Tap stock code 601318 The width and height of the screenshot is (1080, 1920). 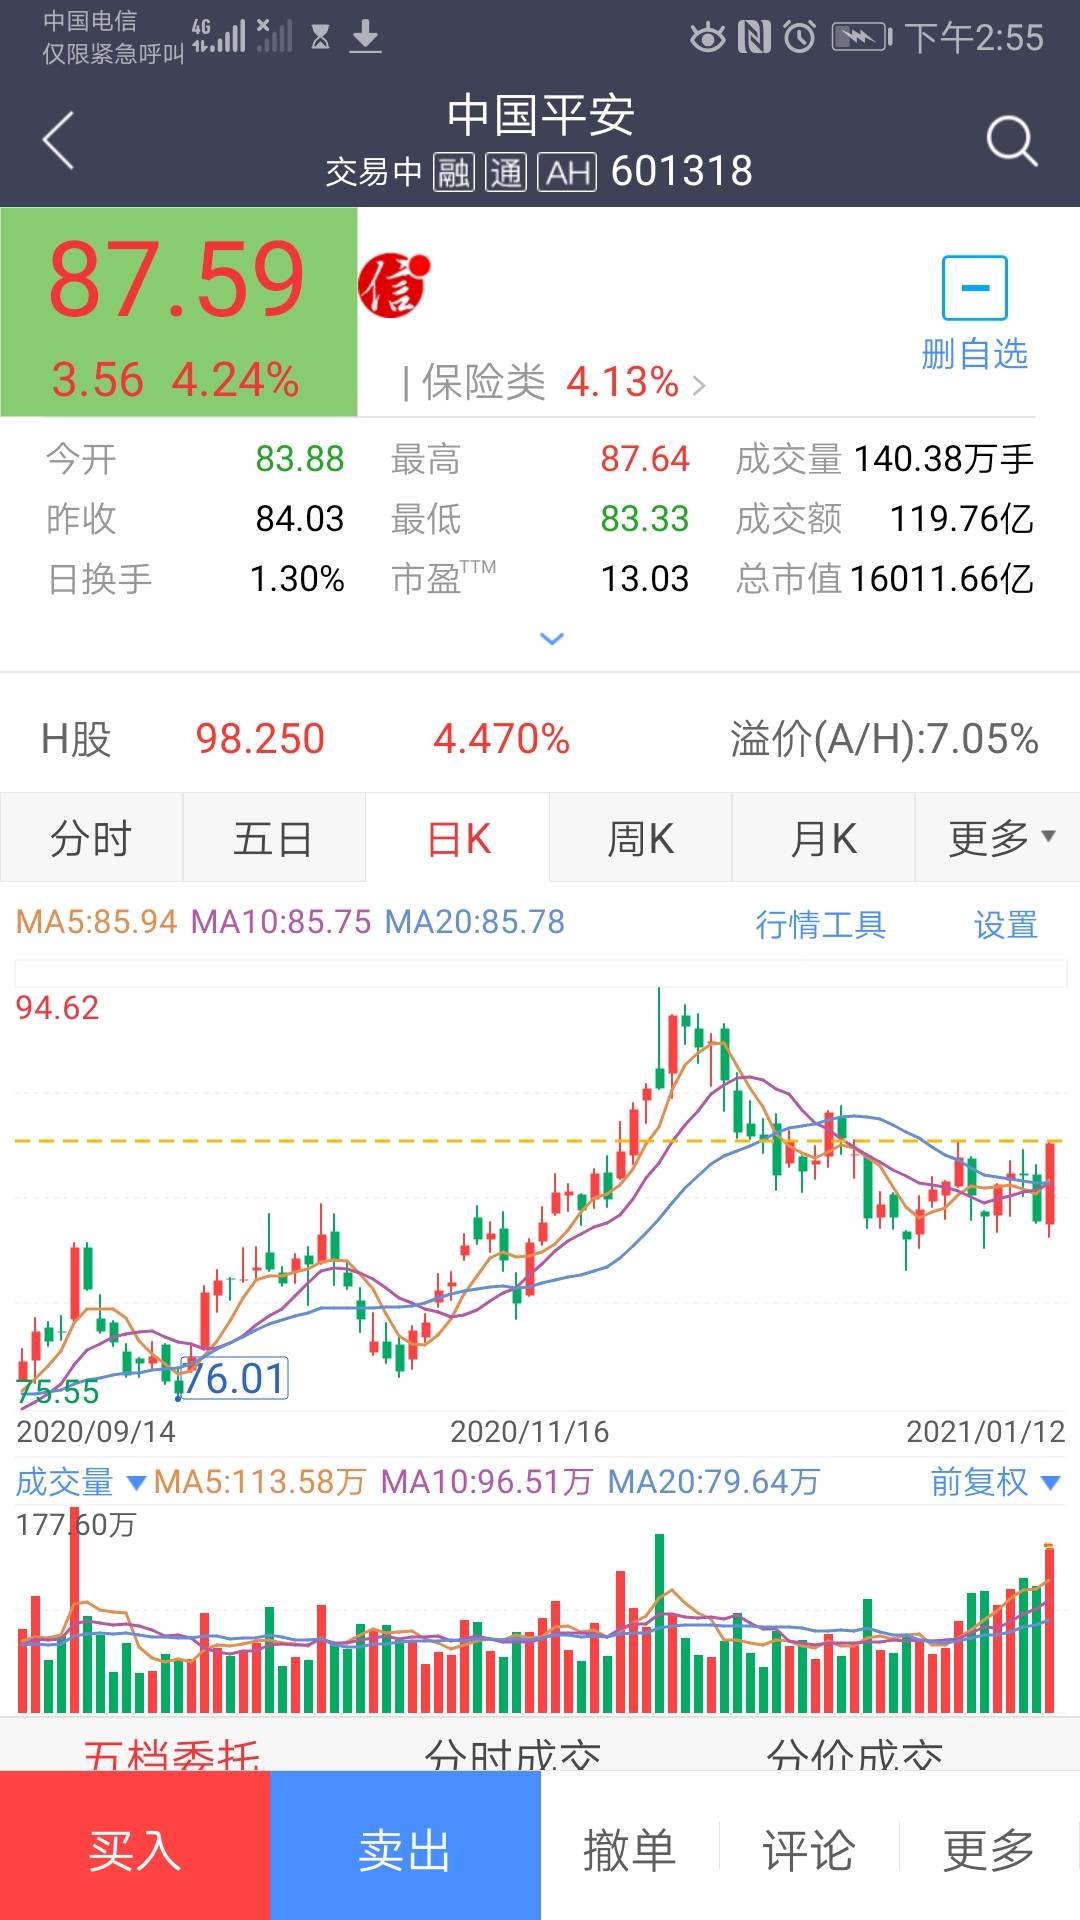(x=681, y=171)
